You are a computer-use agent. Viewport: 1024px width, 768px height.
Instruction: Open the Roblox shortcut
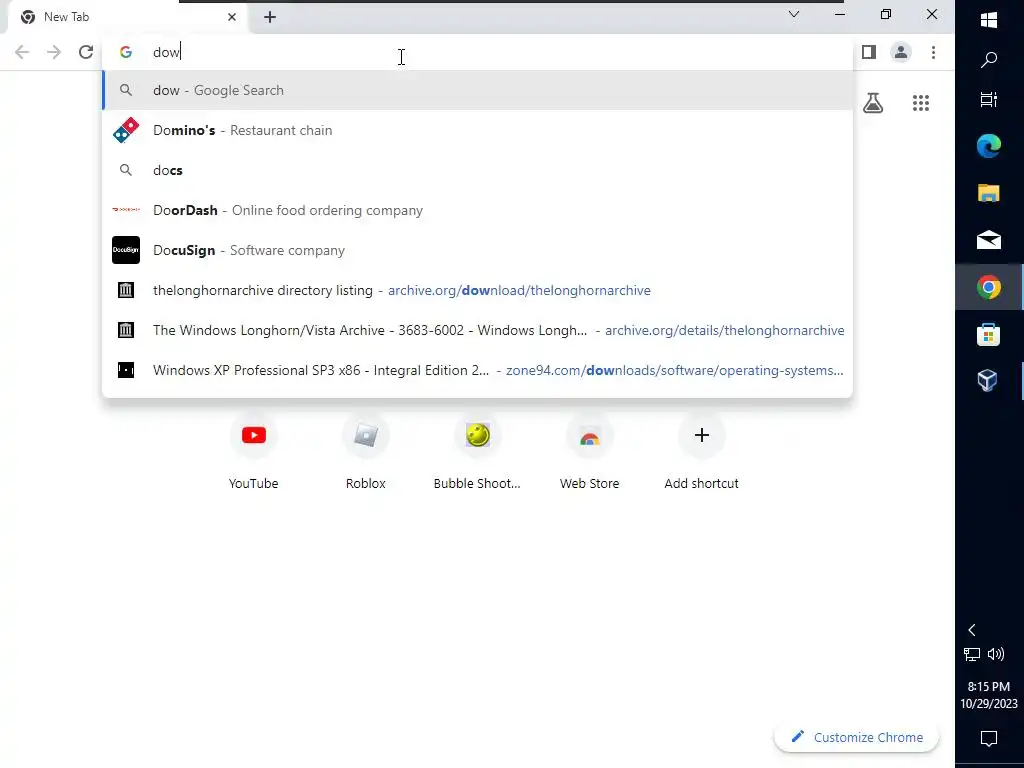click(x=366, y=453)
